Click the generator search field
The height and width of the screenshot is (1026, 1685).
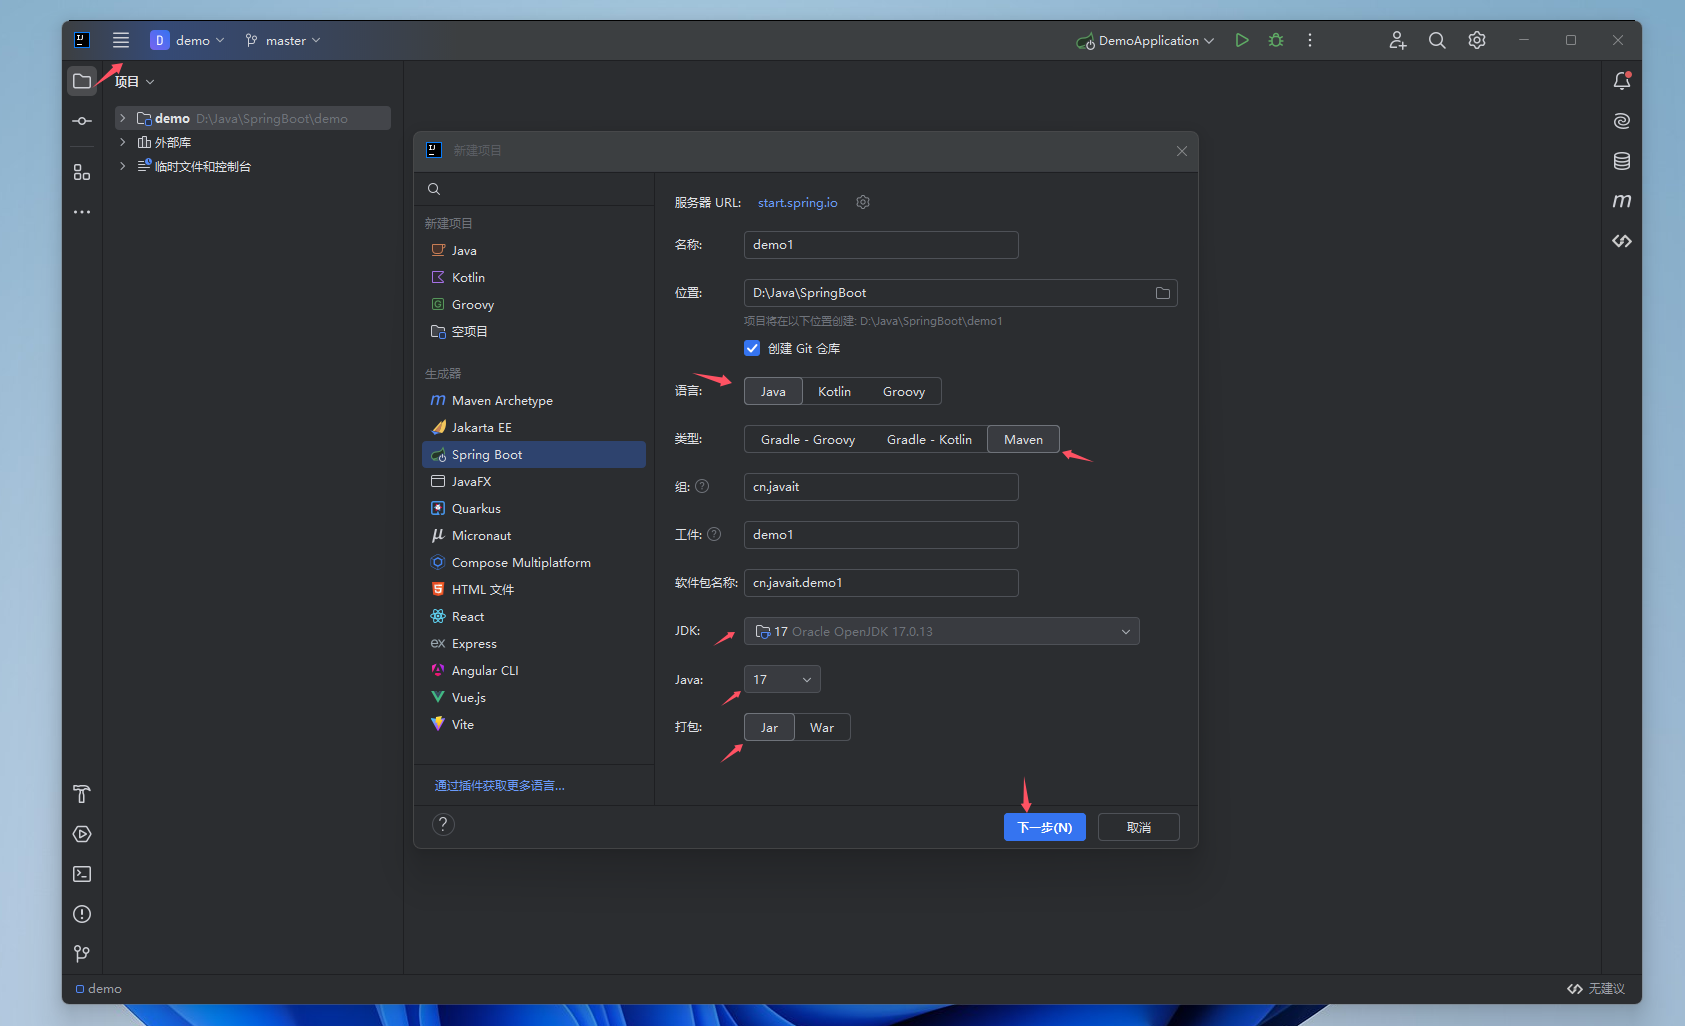point(534,189)
